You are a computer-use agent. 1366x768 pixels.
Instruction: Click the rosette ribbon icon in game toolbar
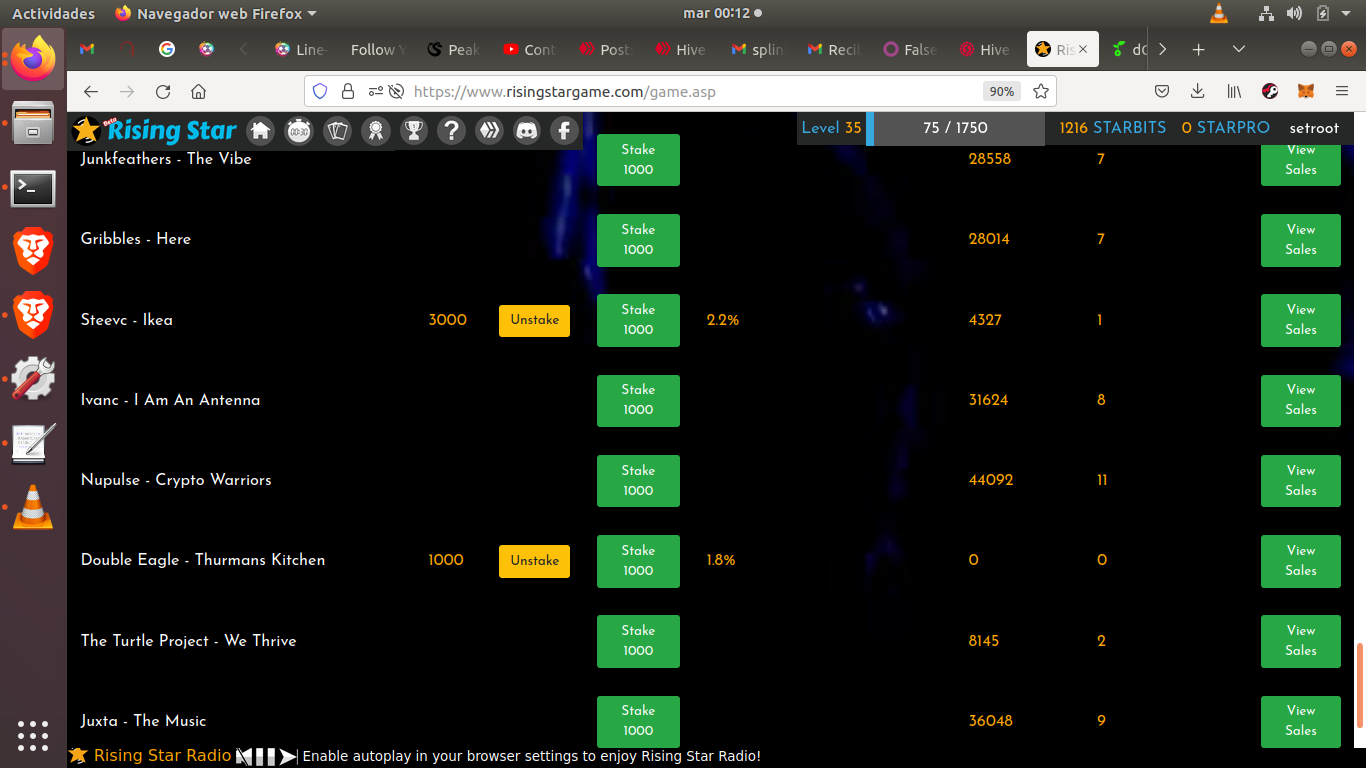[x=375, y=130]
